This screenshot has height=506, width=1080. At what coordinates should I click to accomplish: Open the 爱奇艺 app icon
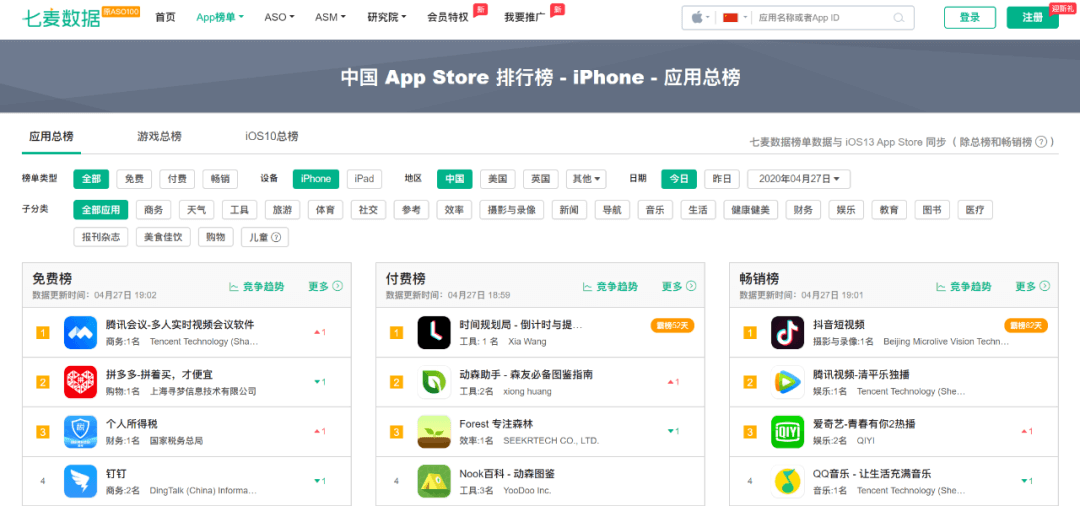tap(787, 432)
